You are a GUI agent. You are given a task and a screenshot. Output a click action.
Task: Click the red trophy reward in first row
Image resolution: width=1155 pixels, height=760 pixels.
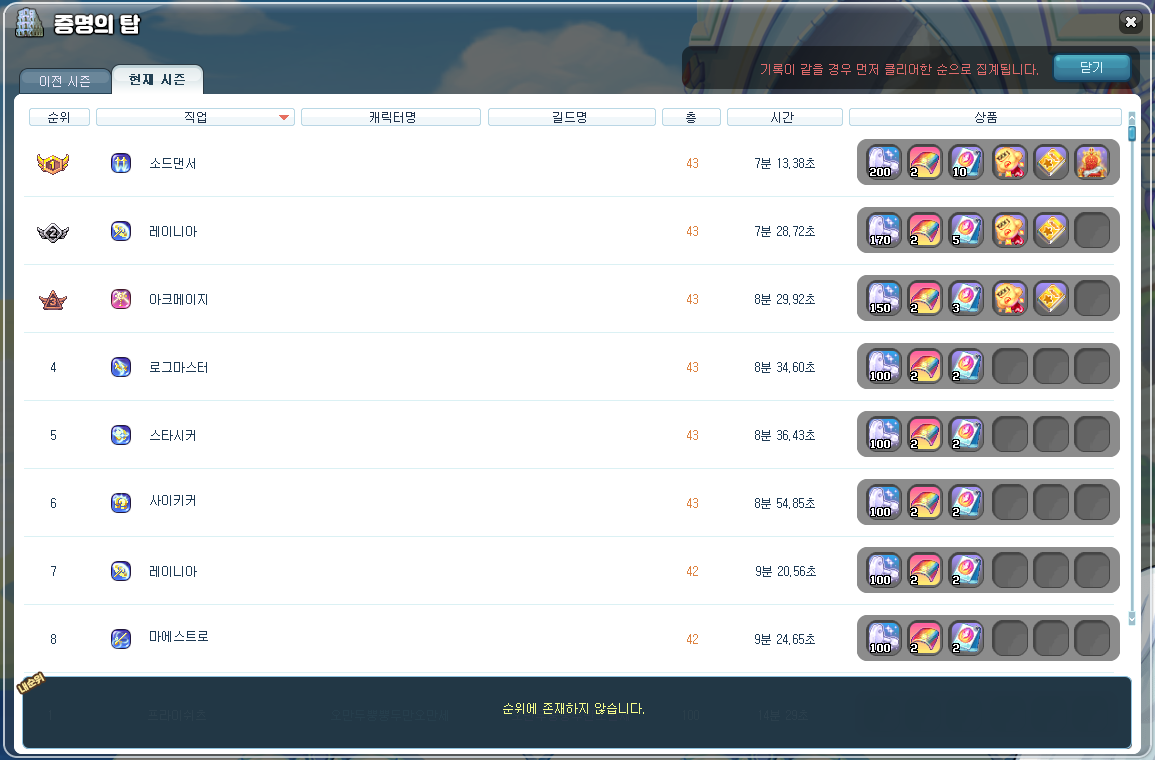click(x=1091, y=162)
